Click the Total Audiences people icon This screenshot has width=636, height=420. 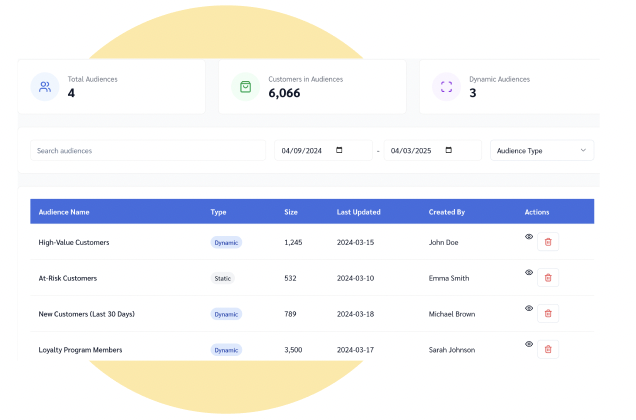tap(45, 86)
